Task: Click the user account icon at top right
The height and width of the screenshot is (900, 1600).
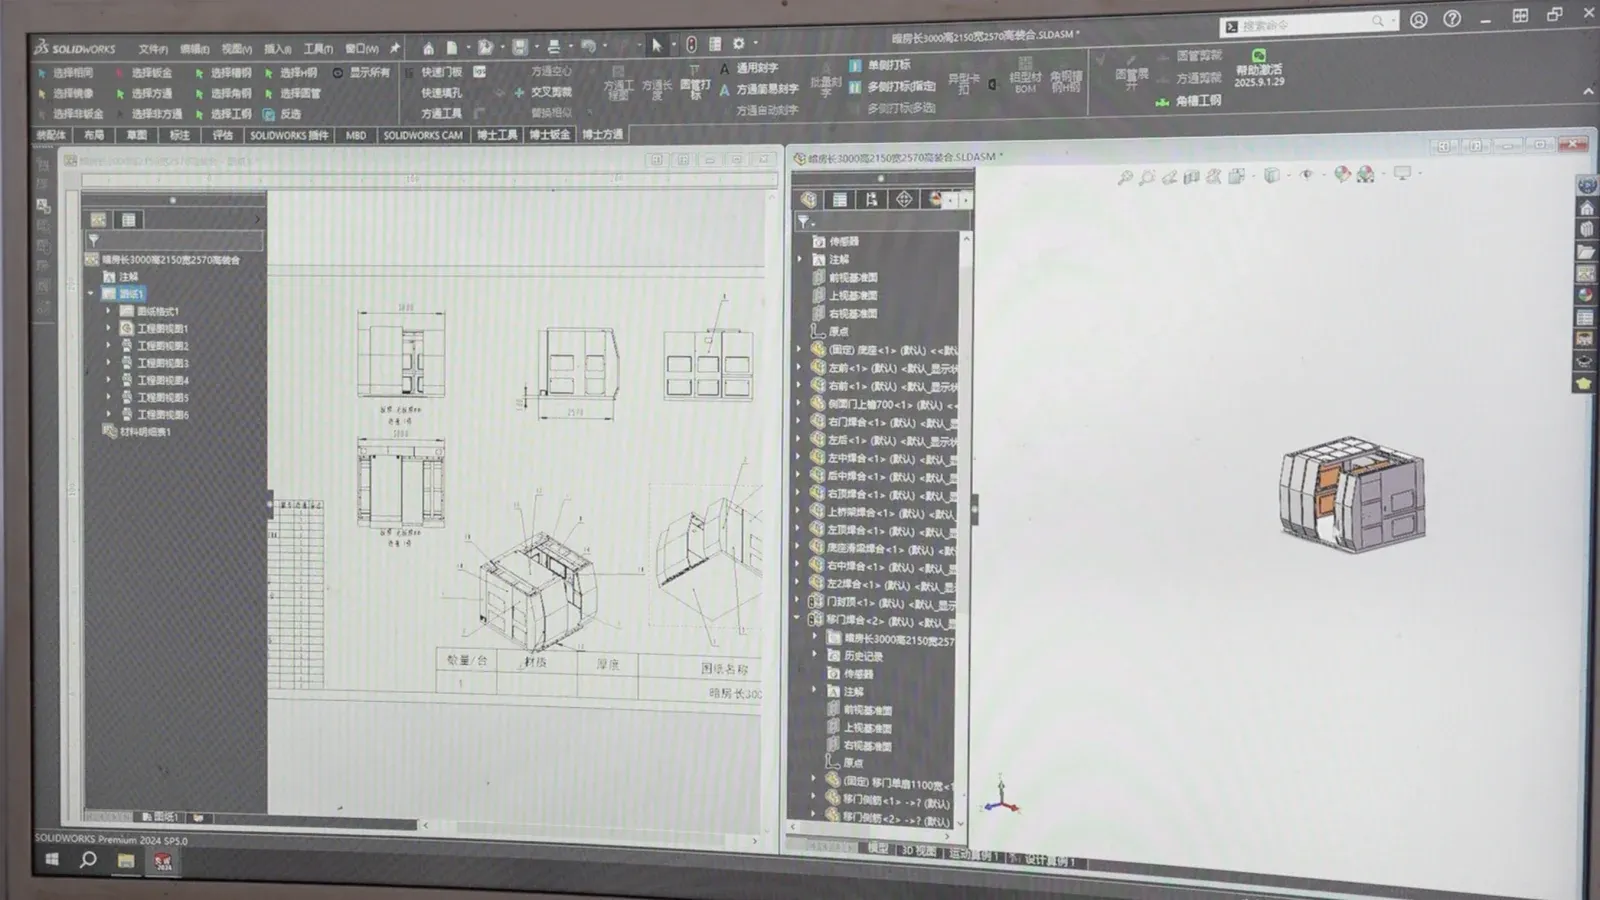Action: coord(1418,20)
